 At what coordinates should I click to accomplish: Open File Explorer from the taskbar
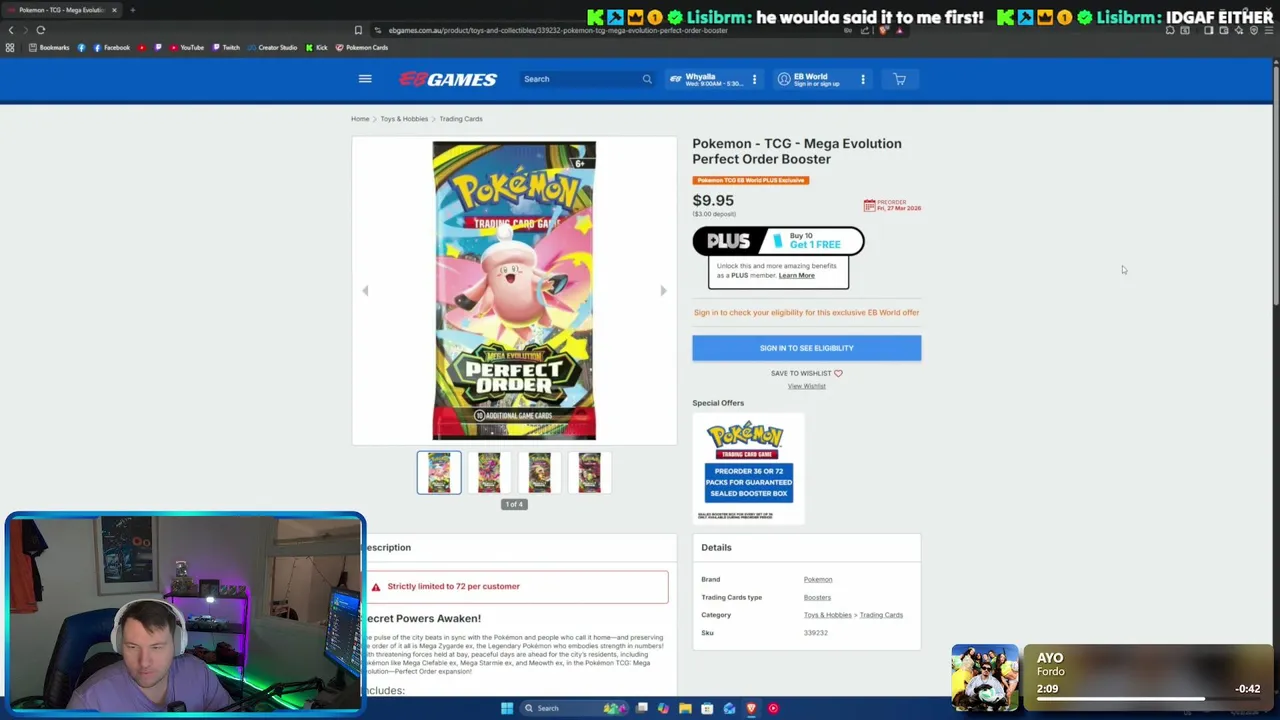point(685,708)
